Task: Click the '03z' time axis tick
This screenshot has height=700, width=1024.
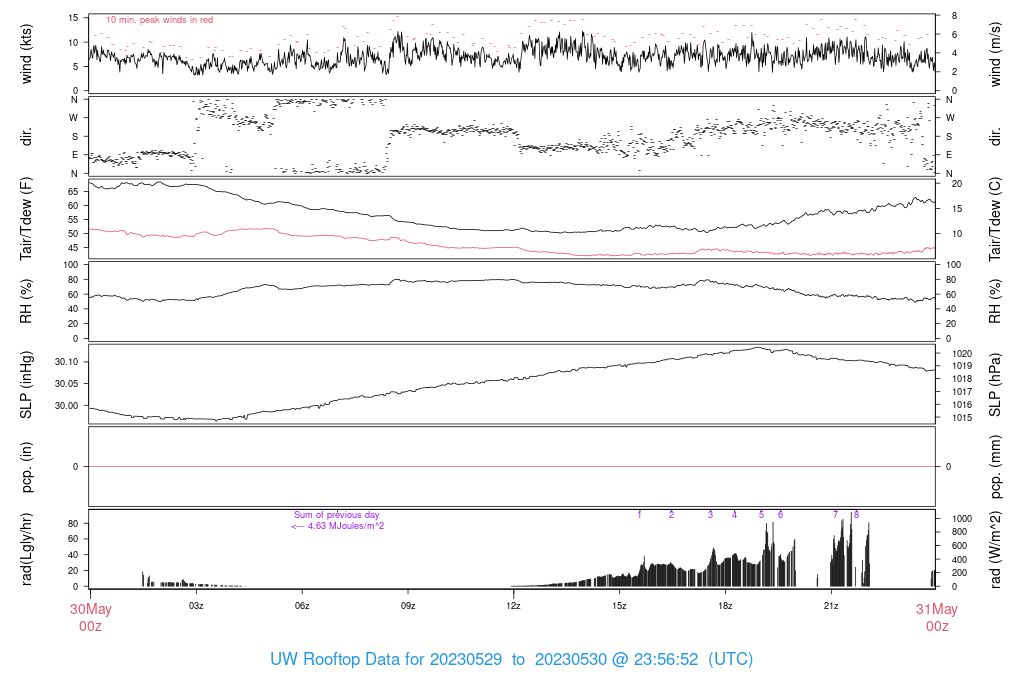Action: (196, 606)
